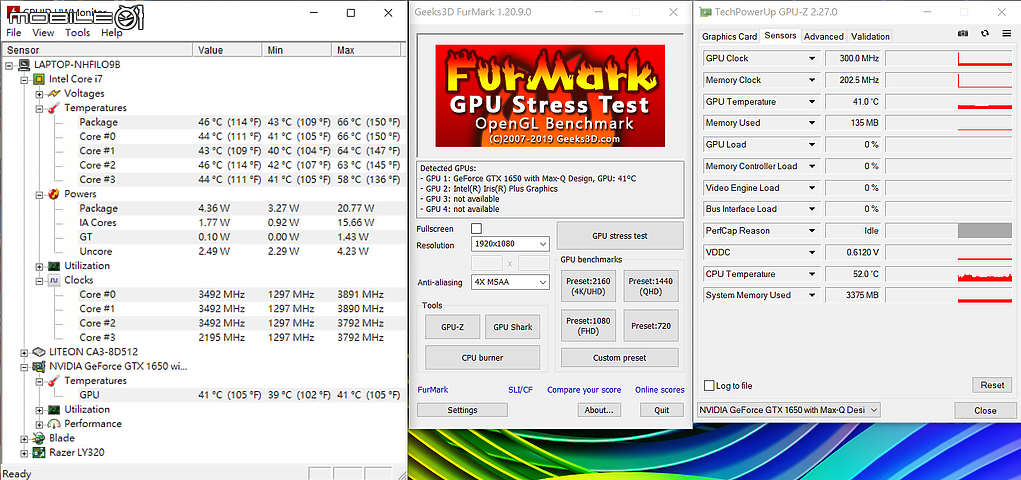Image resolution: width=1021 pixels, height=480 pixels.
Task: Click GPU-Z screenshot camera icon
Action: pyautogui.click(x=962, y=34)
